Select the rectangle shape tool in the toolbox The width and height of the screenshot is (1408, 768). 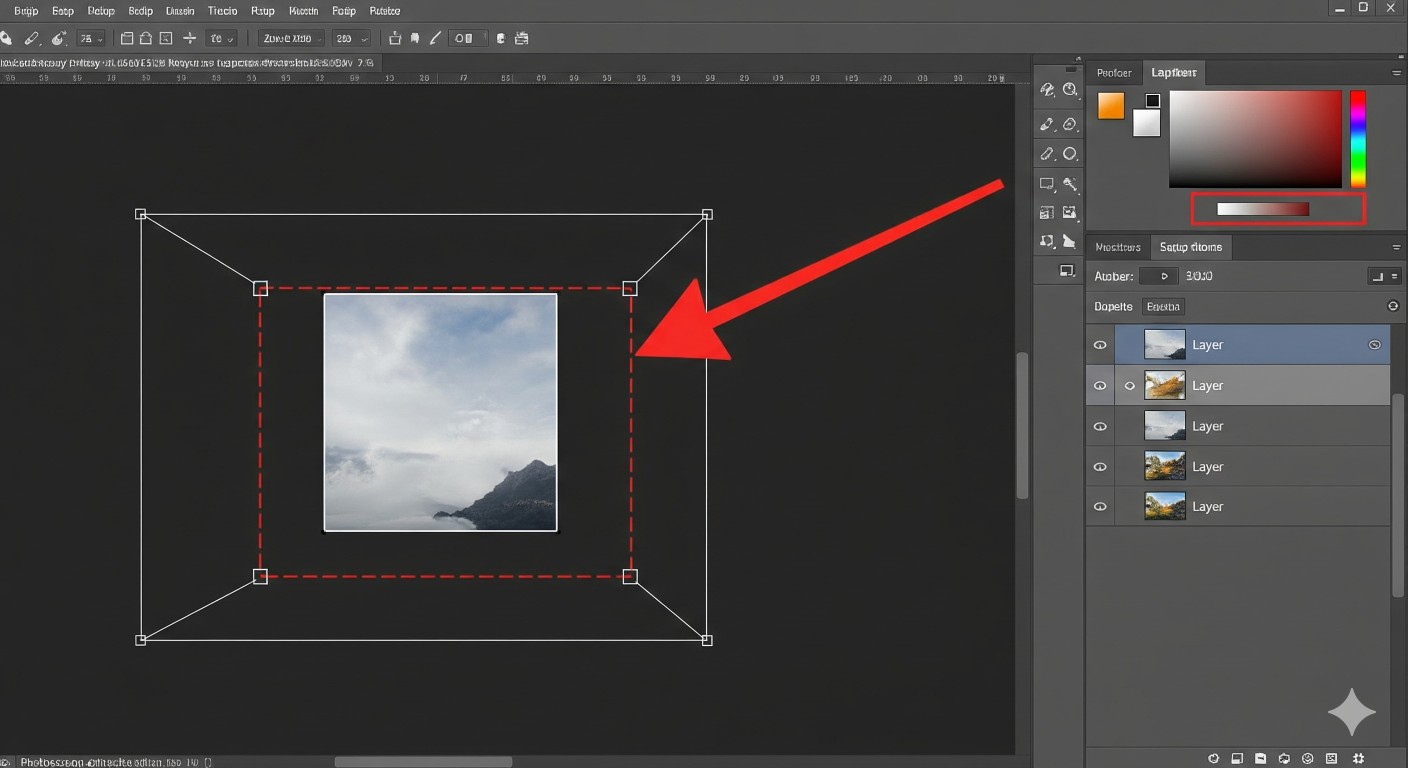[x=1047, y=185]
